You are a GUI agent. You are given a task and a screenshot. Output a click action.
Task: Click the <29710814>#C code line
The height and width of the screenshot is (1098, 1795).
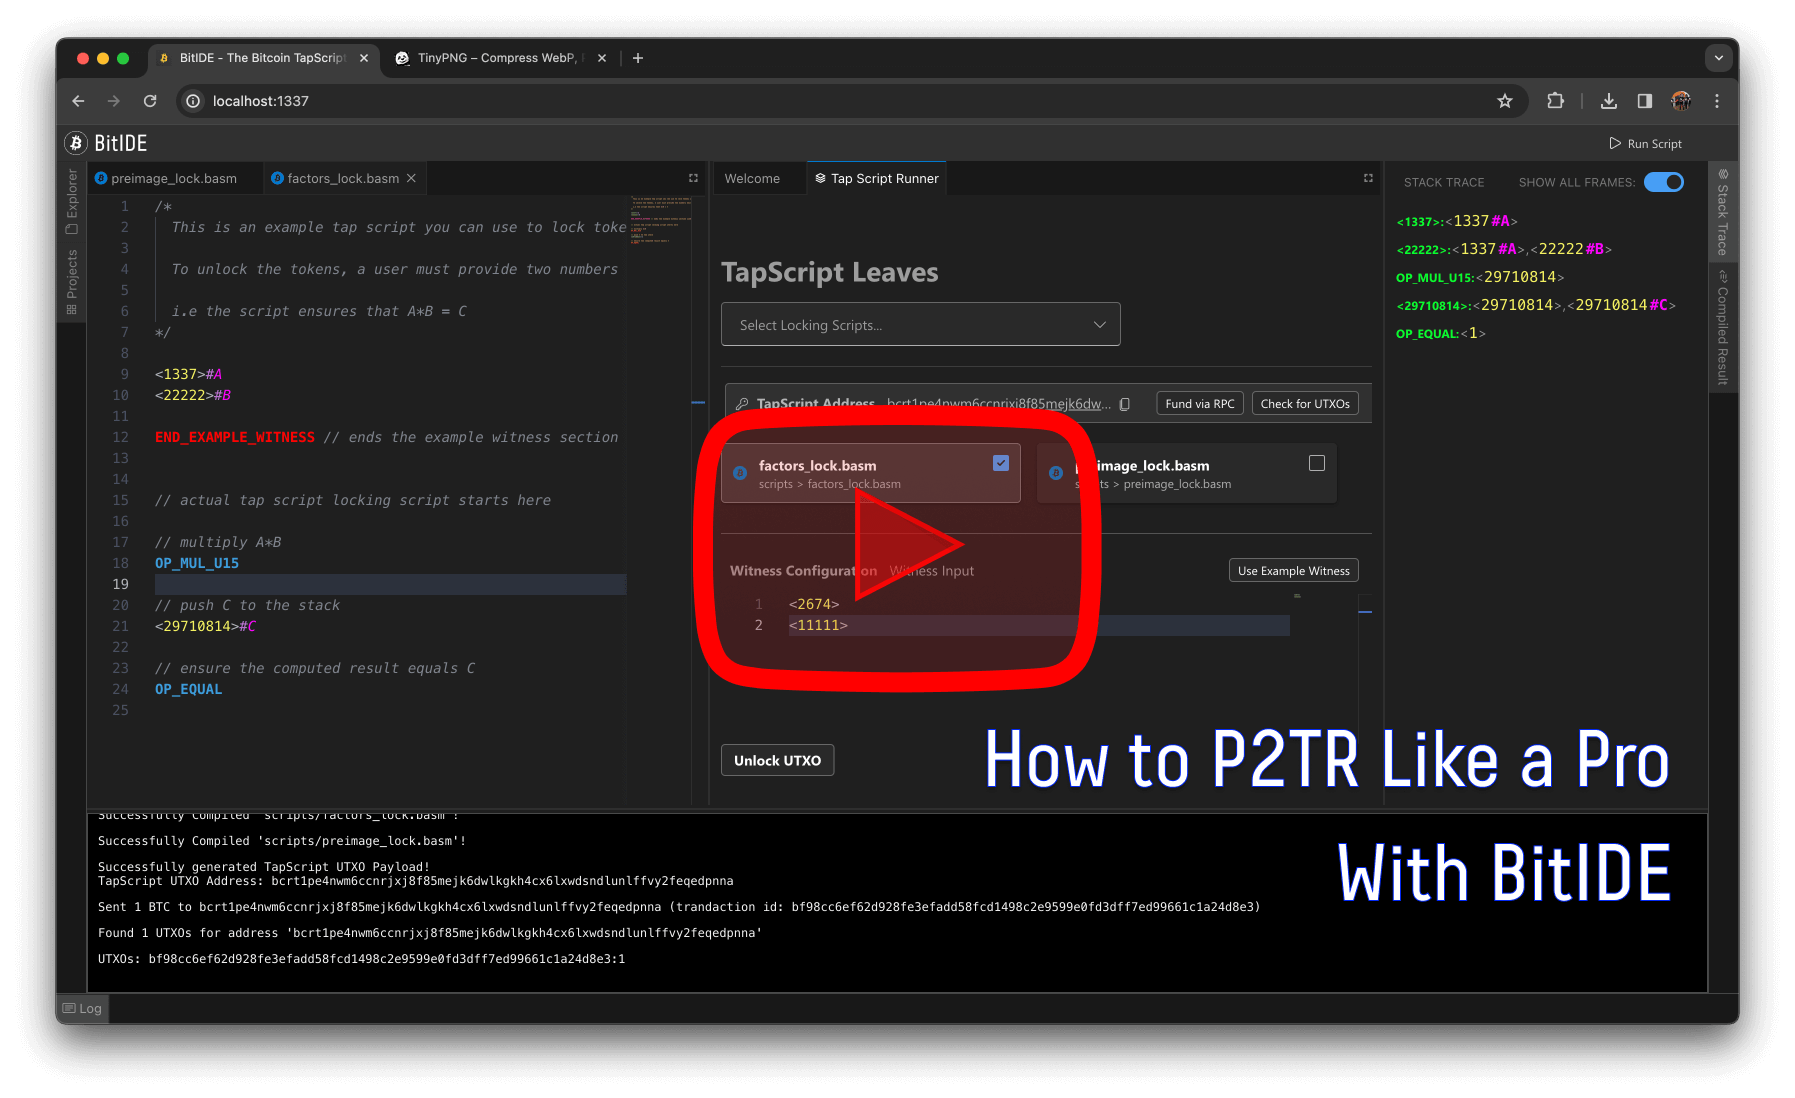pos(205,626)
